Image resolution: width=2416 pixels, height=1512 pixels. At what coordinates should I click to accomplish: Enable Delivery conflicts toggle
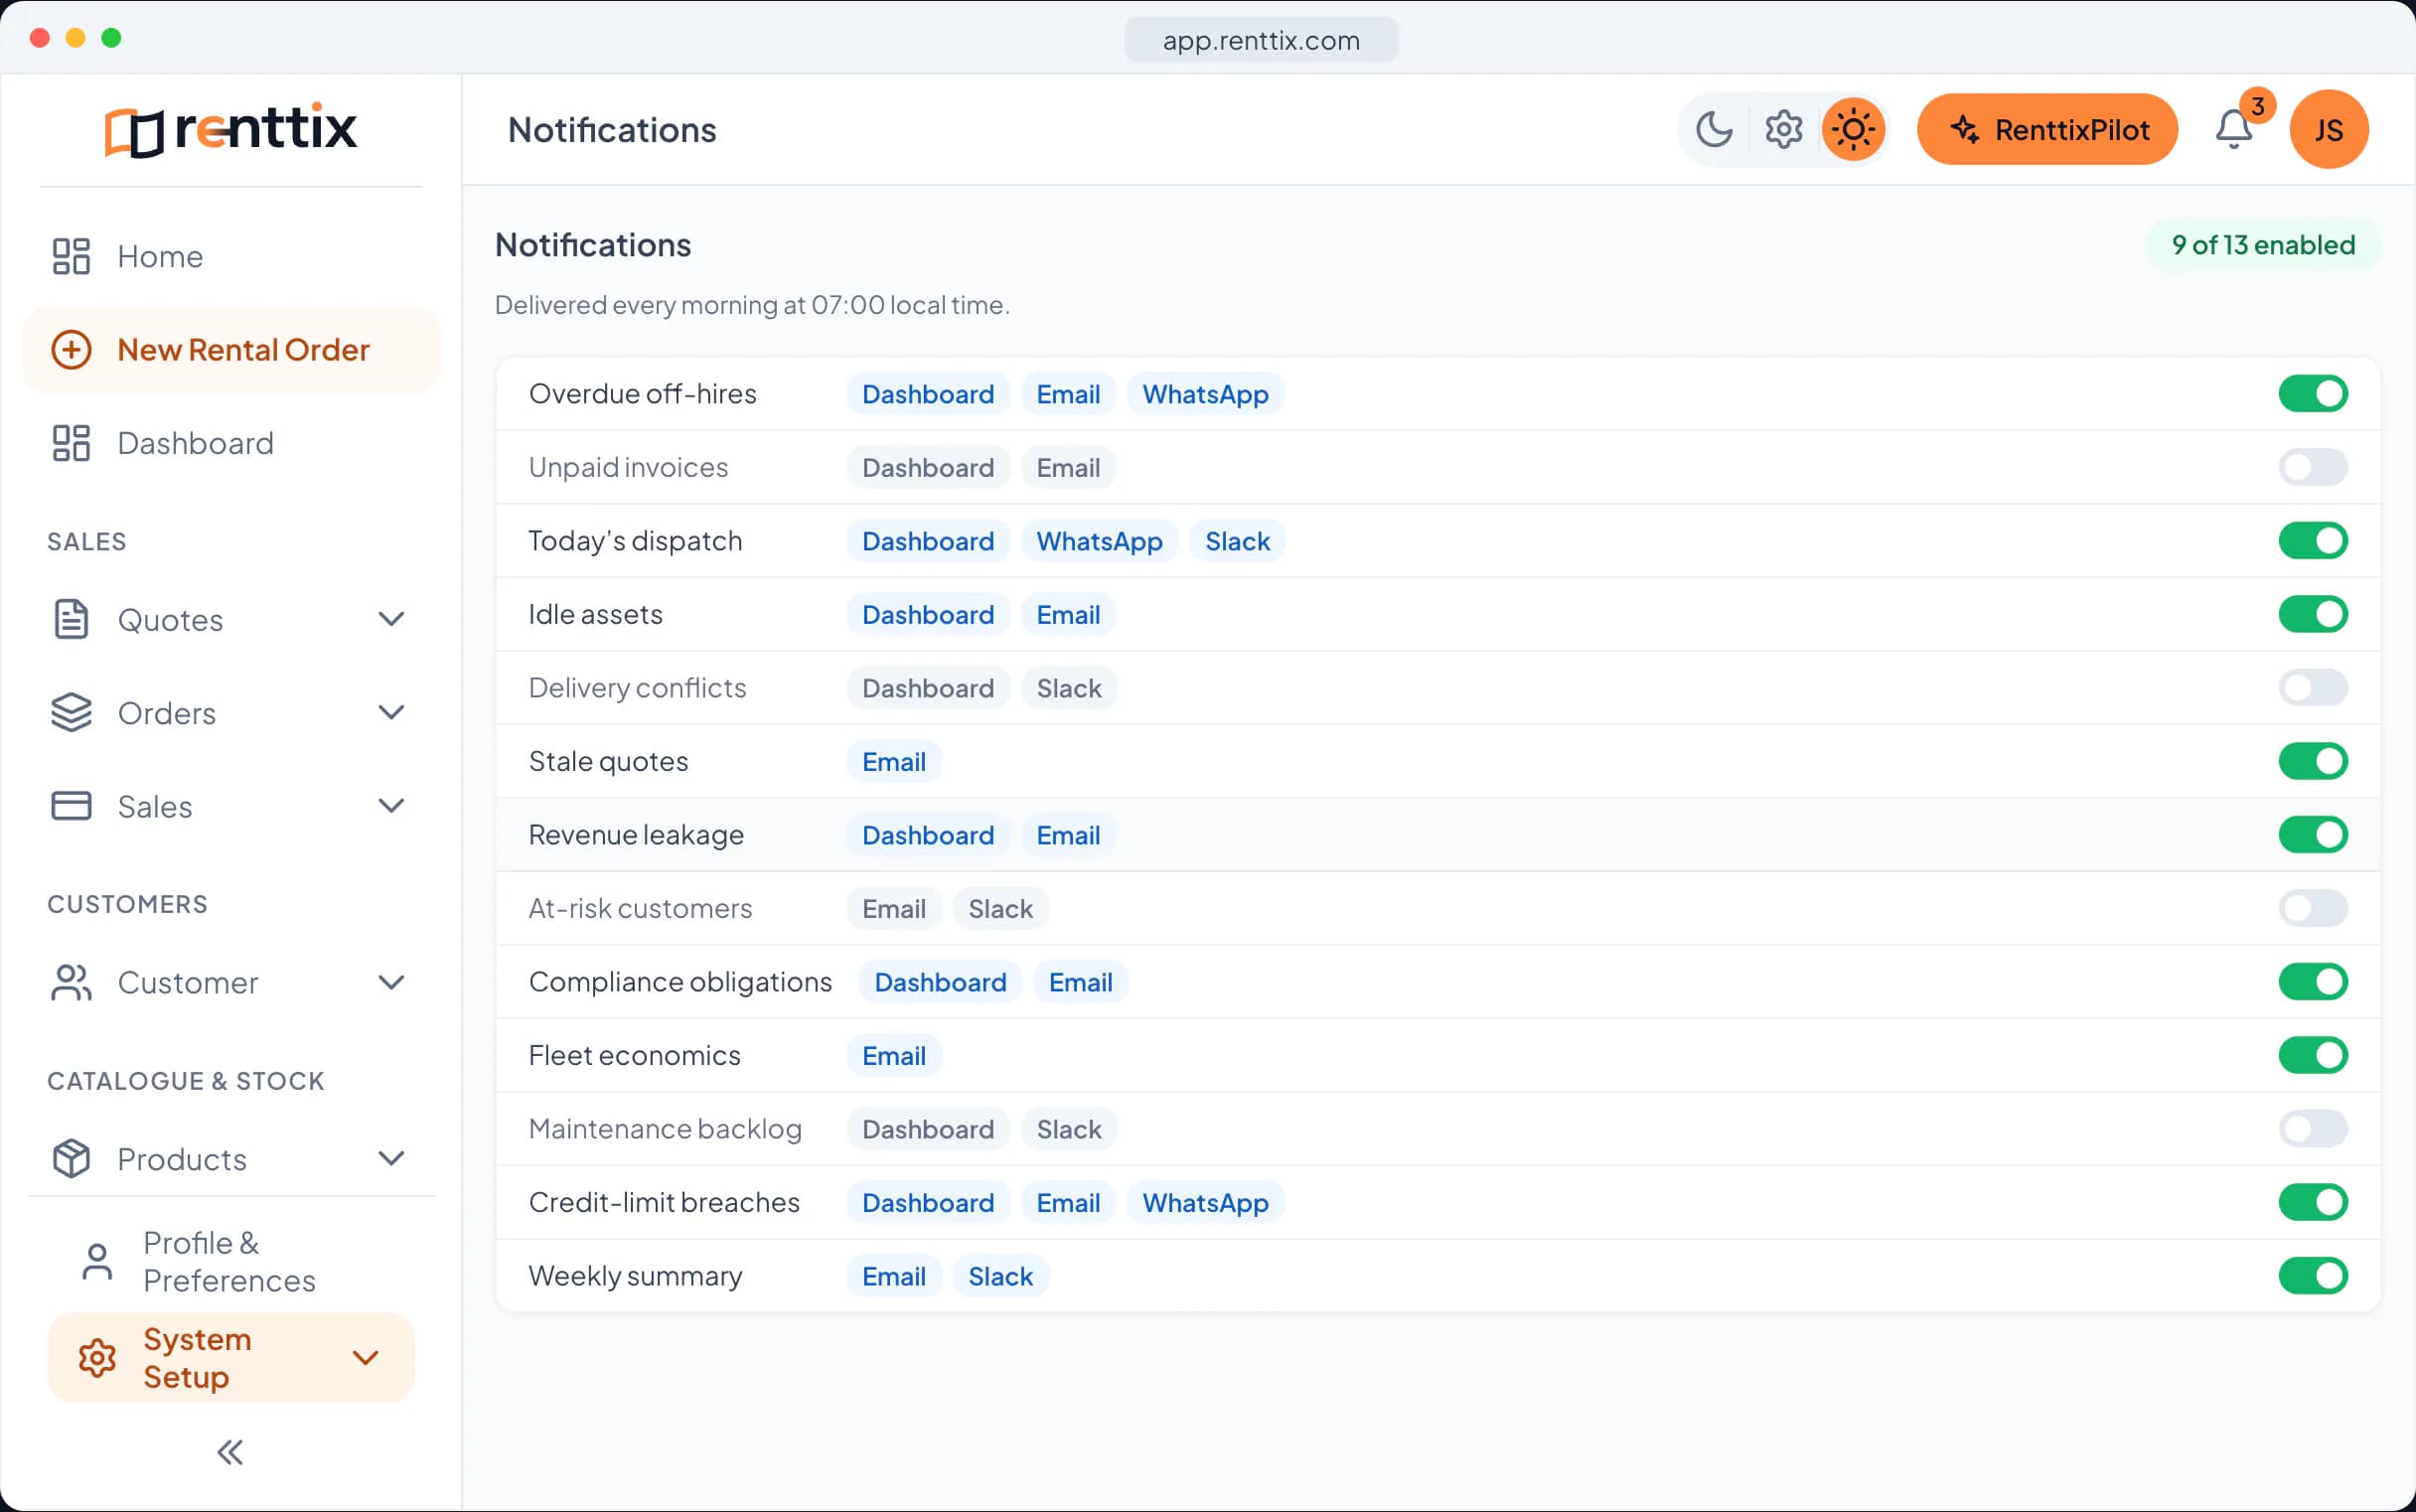coord(2313,688)
